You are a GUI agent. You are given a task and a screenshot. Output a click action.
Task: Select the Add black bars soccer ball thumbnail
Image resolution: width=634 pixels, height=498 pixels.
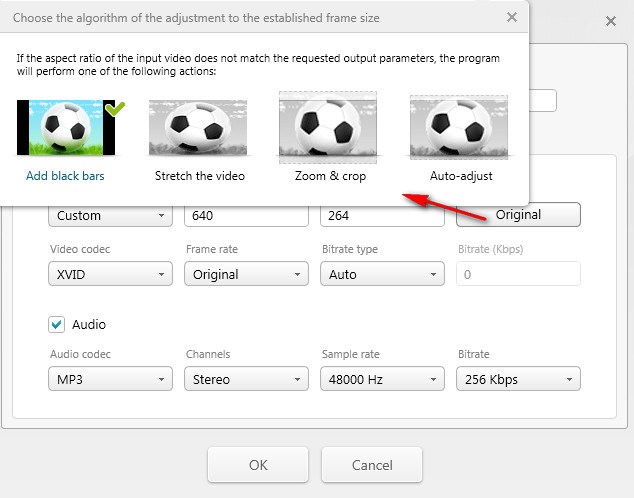click(x=66, y=128)
